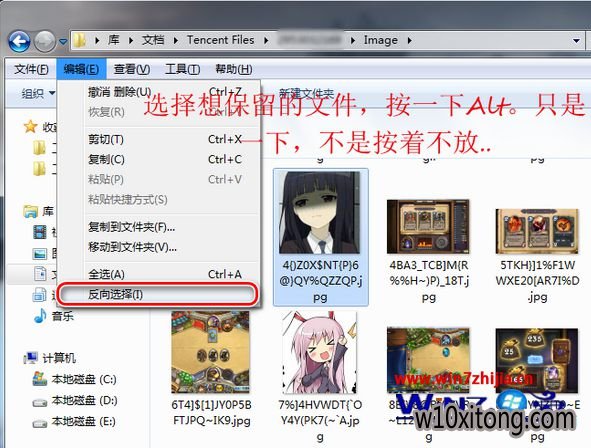
Task: Select thumbnail 4BA3_TCB]M{R%%H~)P)_18T.jpg
Action: click(x=429, y=226)
